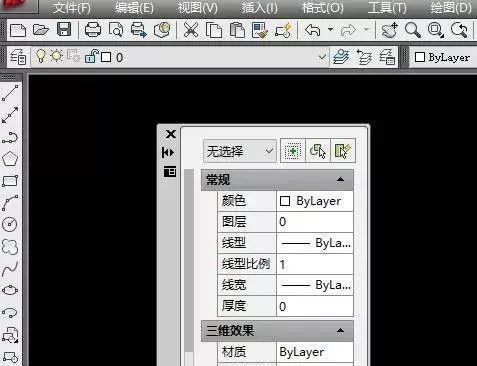Open the 绘图(D) menu

[x=451, y=8]
